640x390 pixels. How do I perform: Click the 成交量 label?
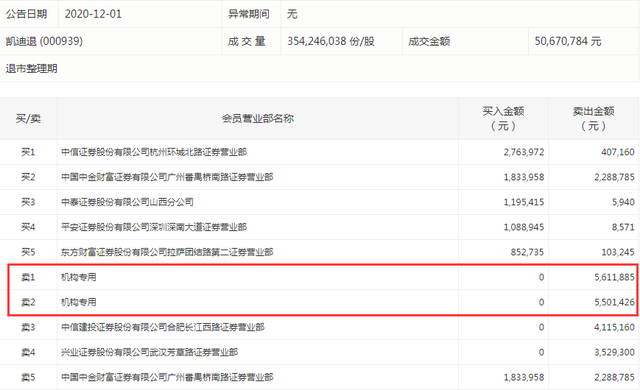[247, 41]
